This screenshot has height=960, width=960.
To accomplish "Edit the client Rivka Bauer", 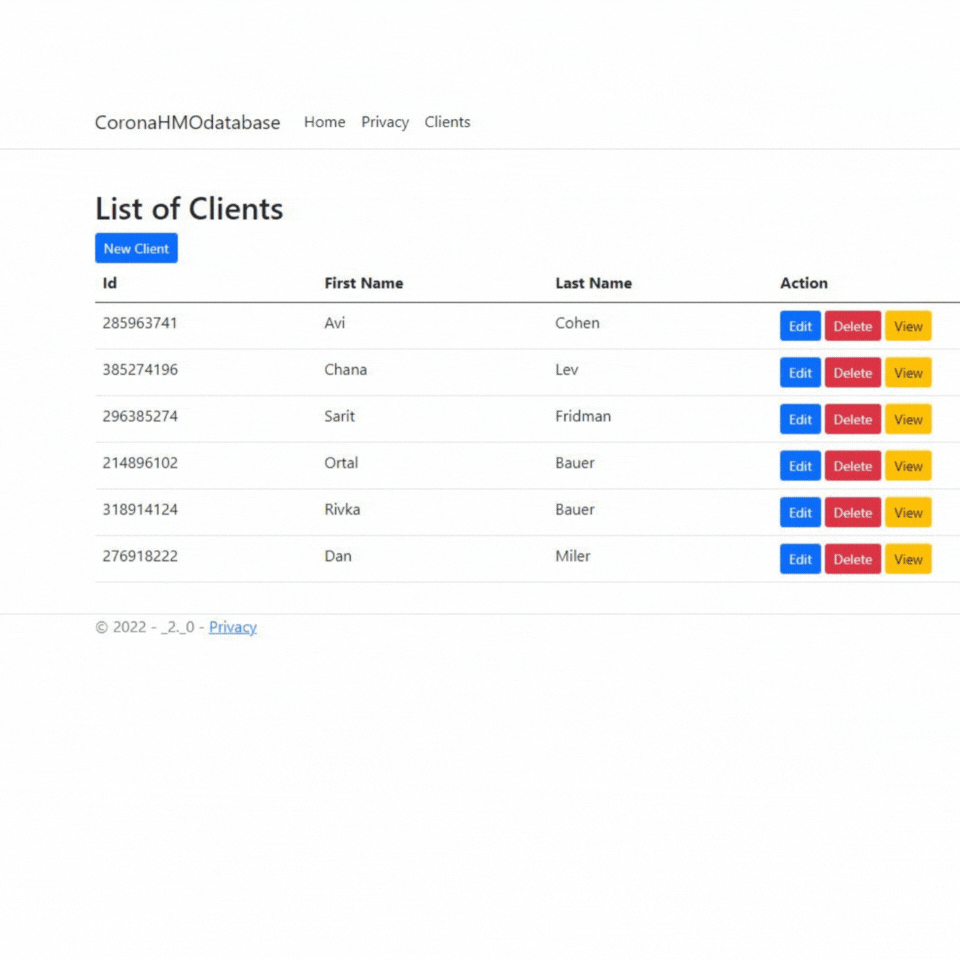I will click(x=799, y=512).
